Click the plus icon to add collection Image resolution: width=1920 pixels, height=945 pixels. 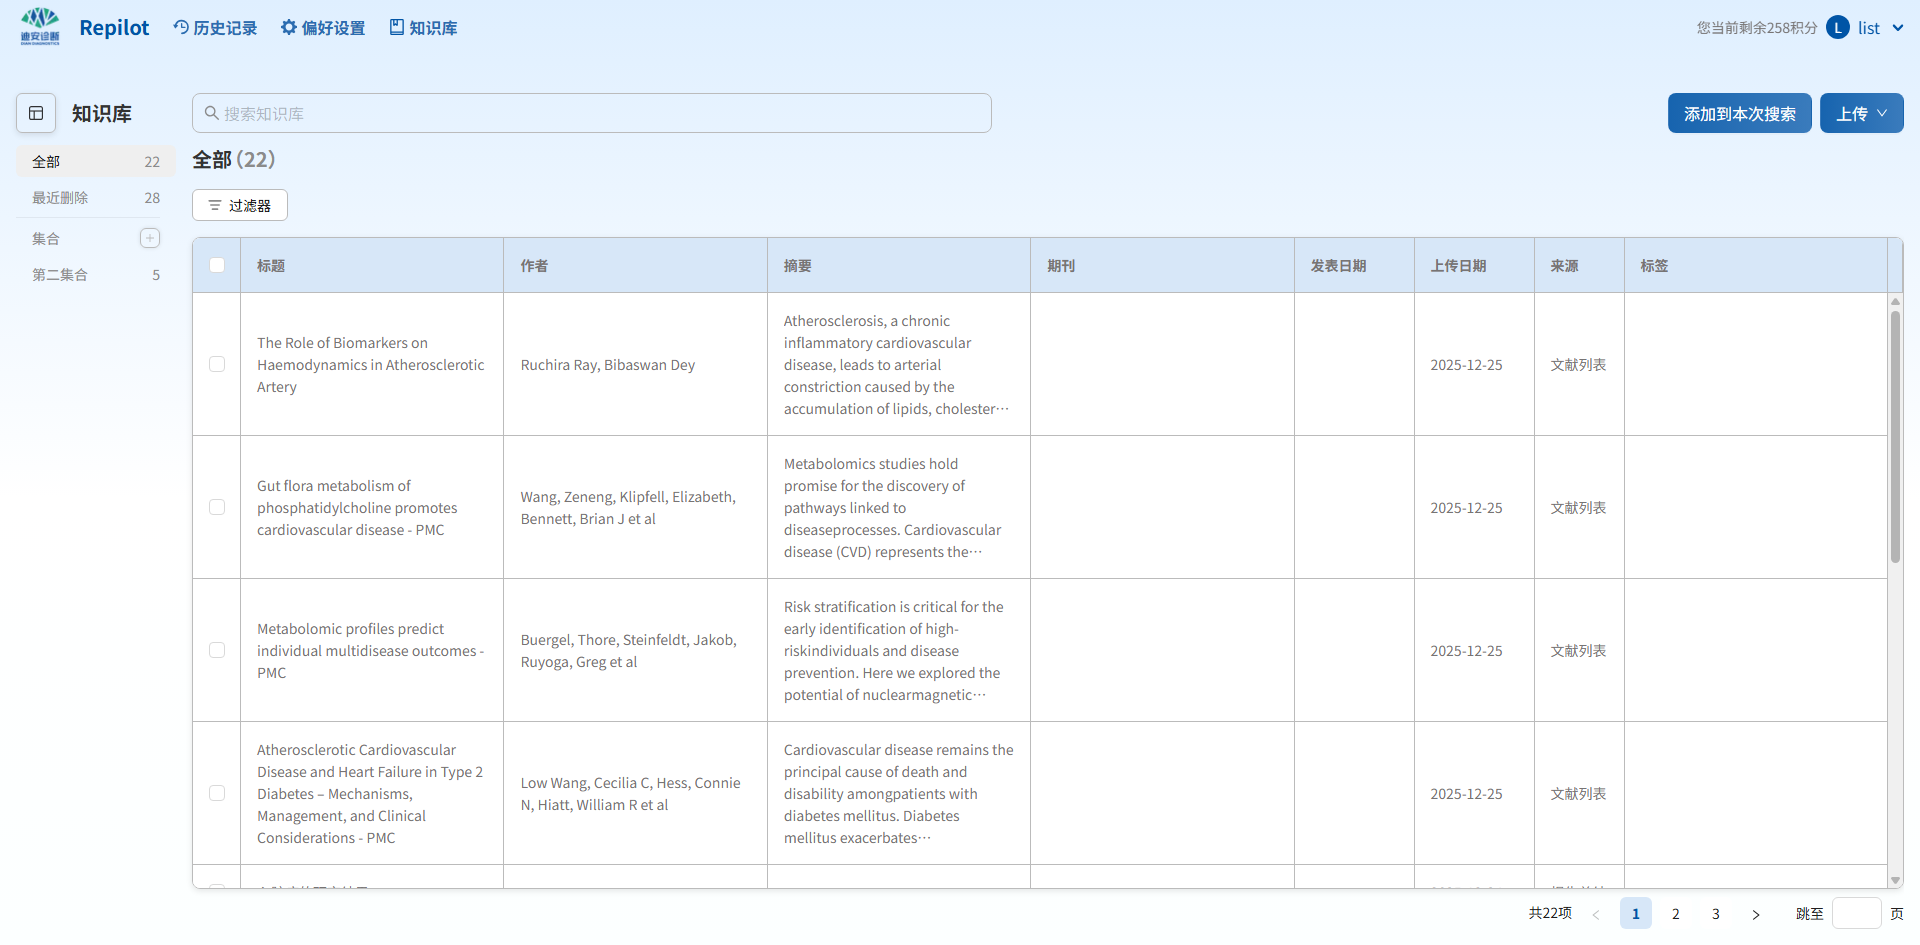150,238
